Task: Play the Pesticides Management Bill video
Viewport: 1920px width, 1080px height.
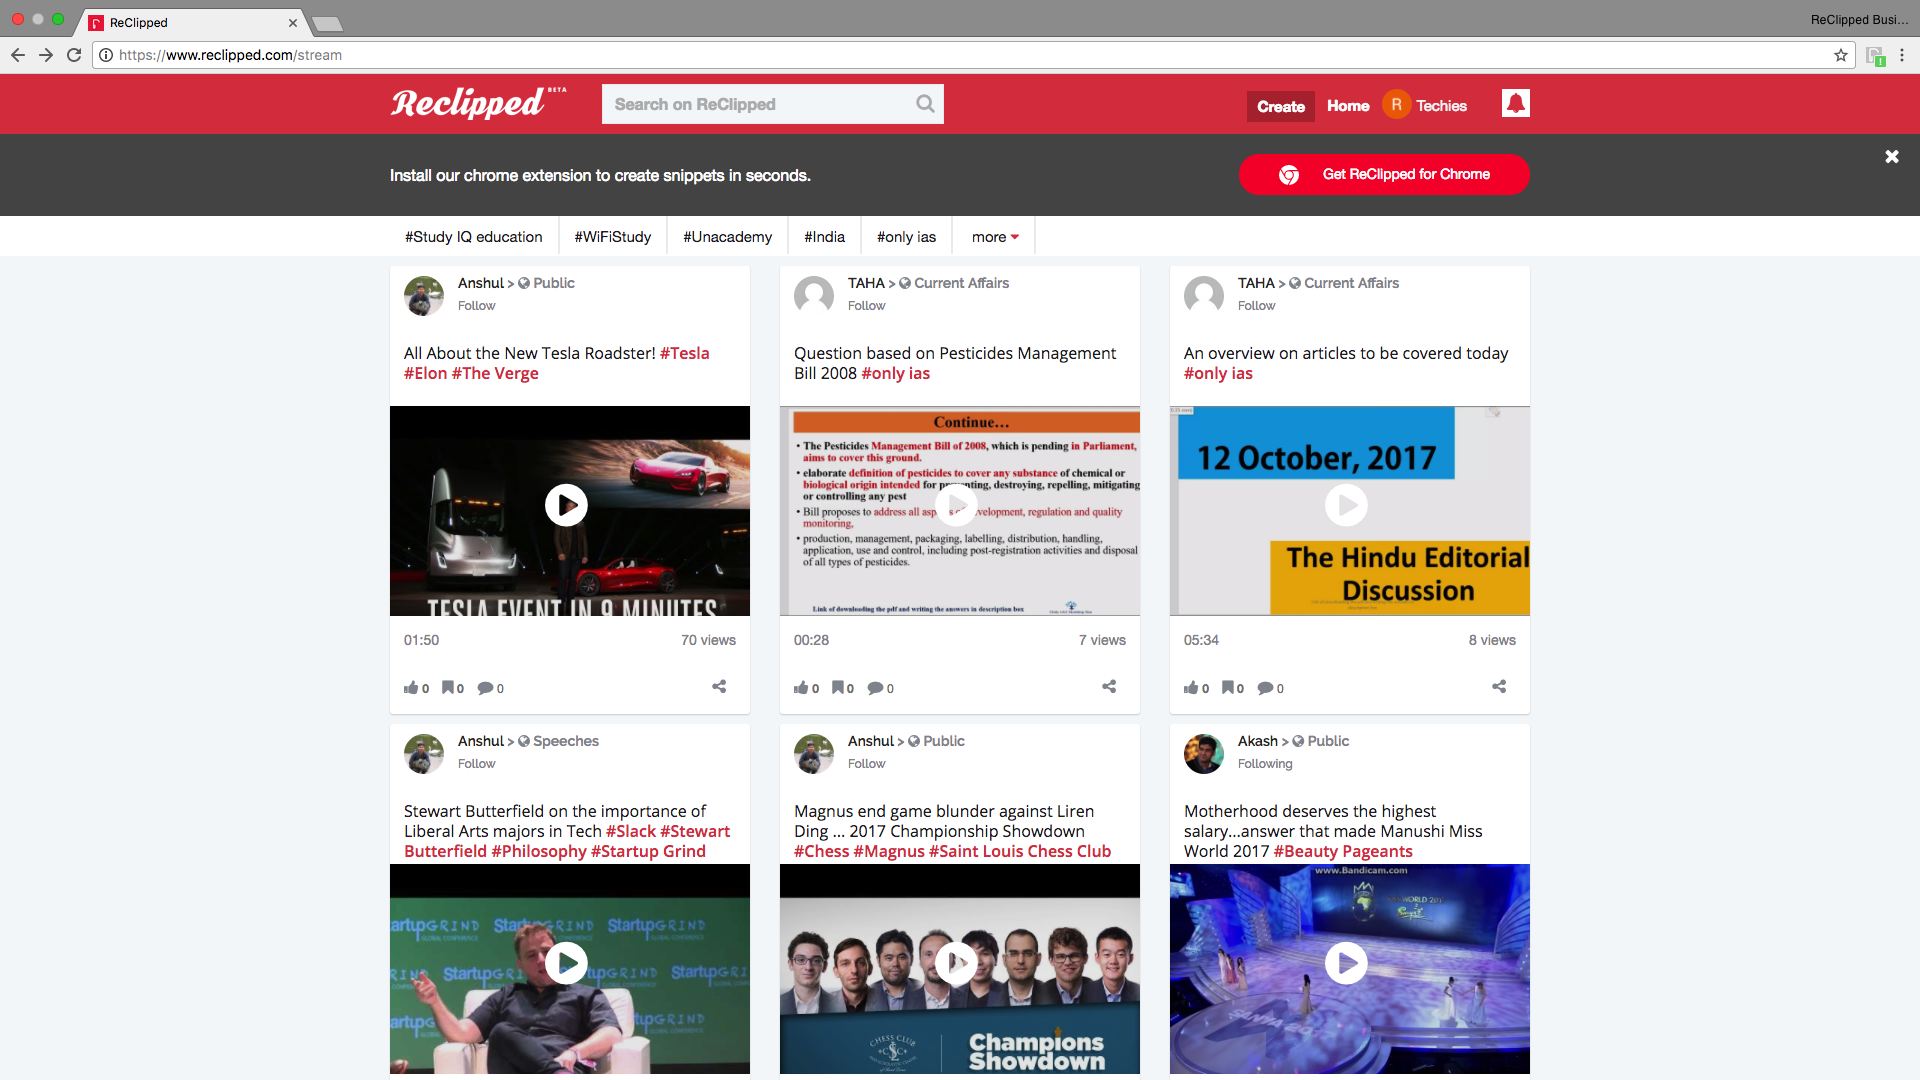Action: click(956, 505)
